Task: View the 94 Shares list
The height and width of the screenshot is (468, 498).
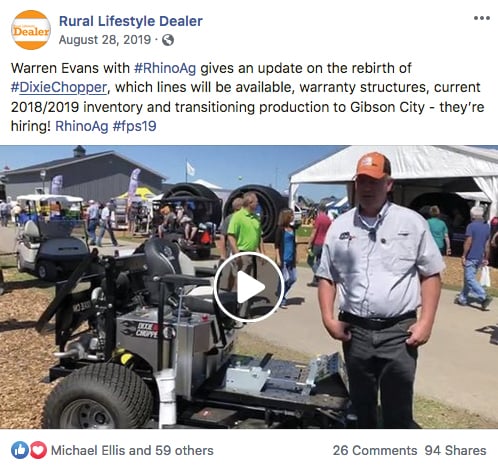Action: coord(455,450)
